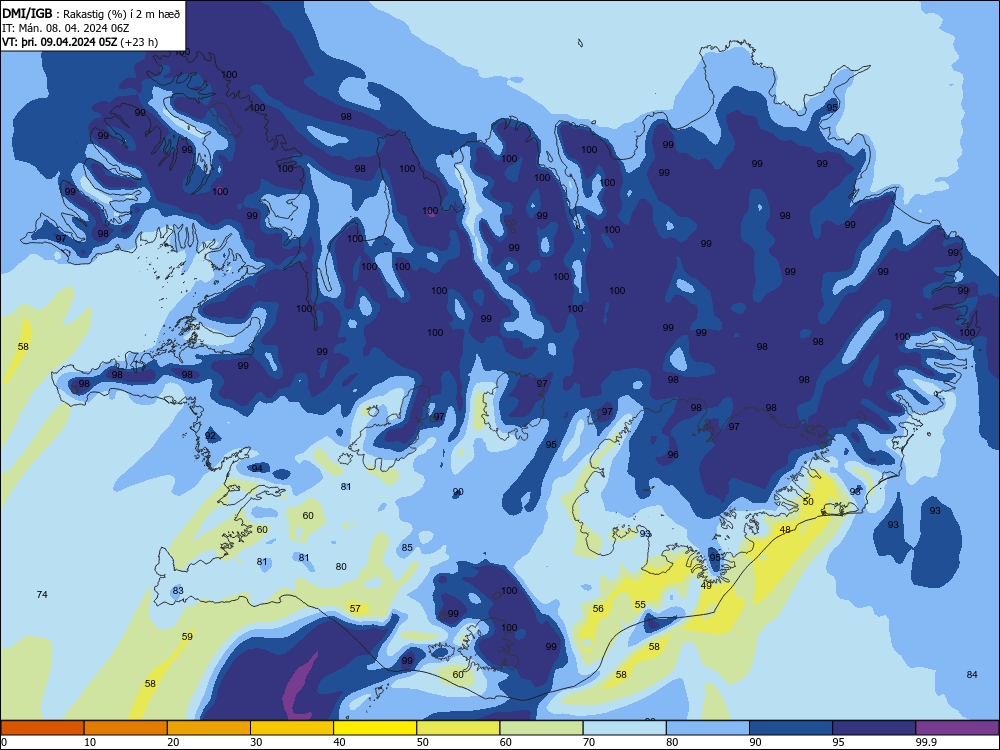Choose the pale yellow 50–60 legend swatch

click(x=458, y=728)
